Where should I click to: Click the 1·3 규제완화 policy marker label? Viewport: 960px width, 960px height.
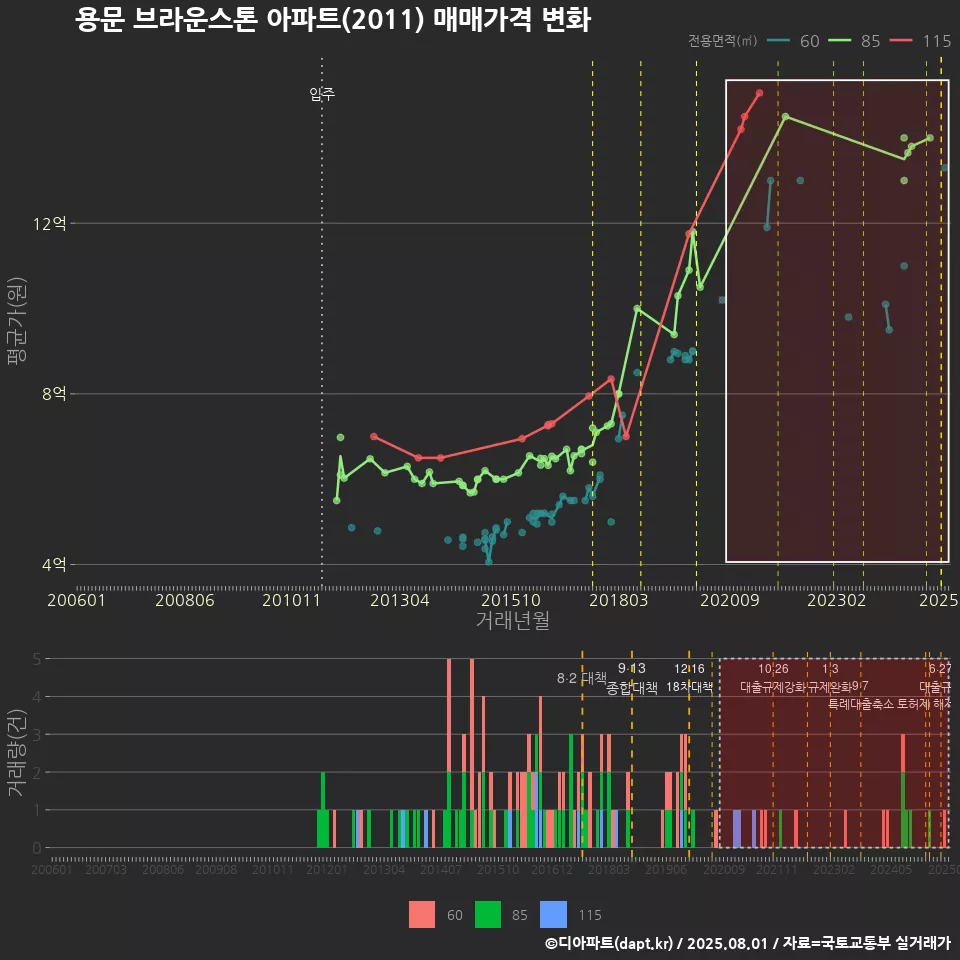[x=830, y=678]
